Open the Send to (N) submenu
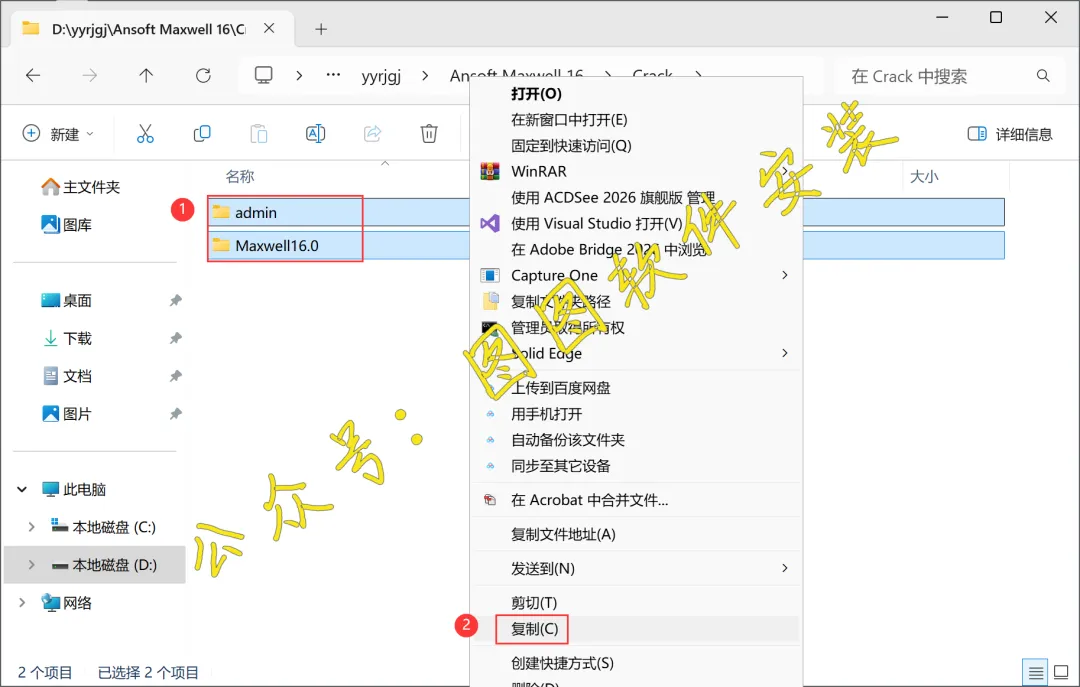 pos(635,568)
